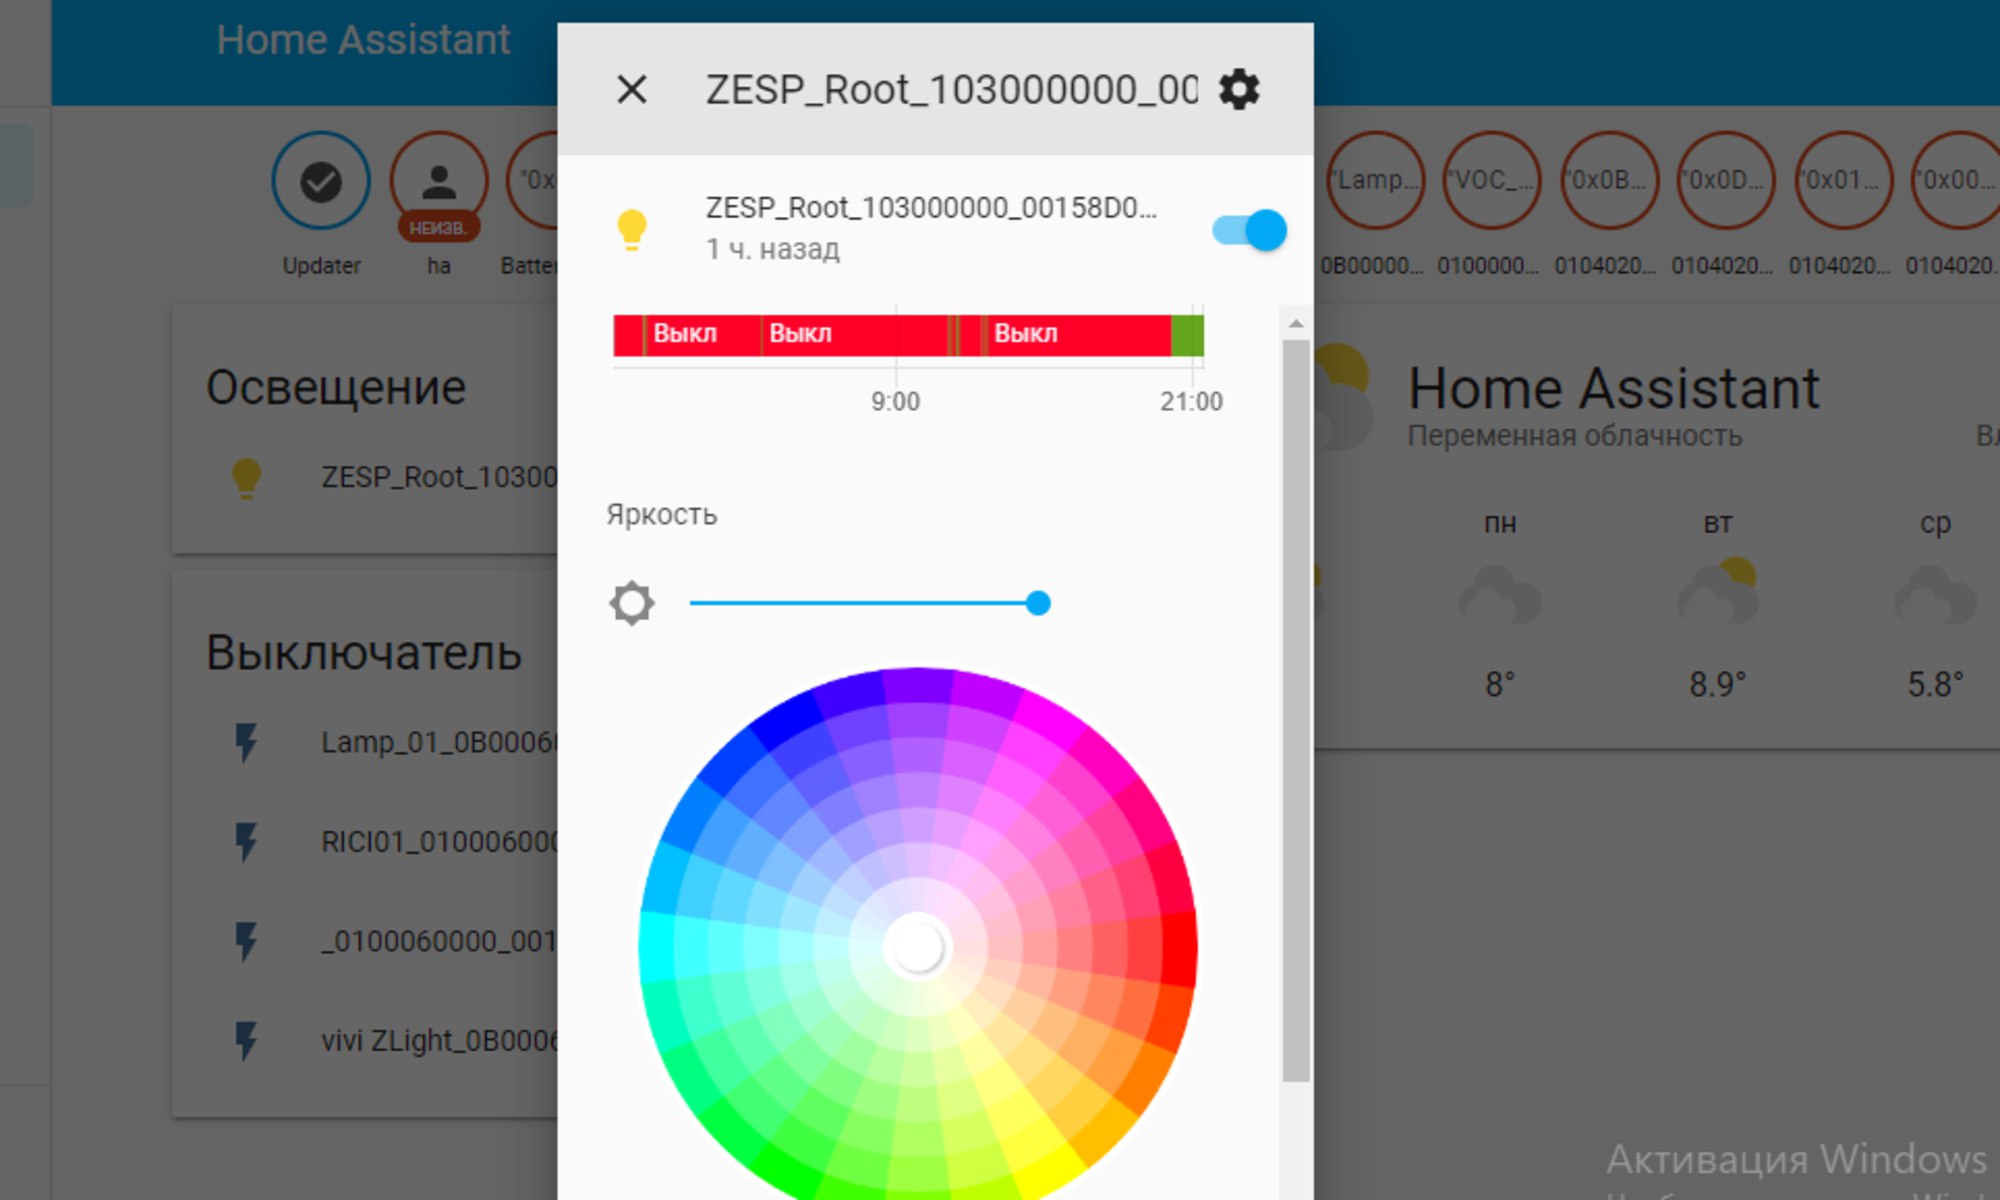Viewport: 2000px width, 1200px height.
Task: Click the Home Assistant weather card title
Action: pyautogui.click(x=1613, y=388)
